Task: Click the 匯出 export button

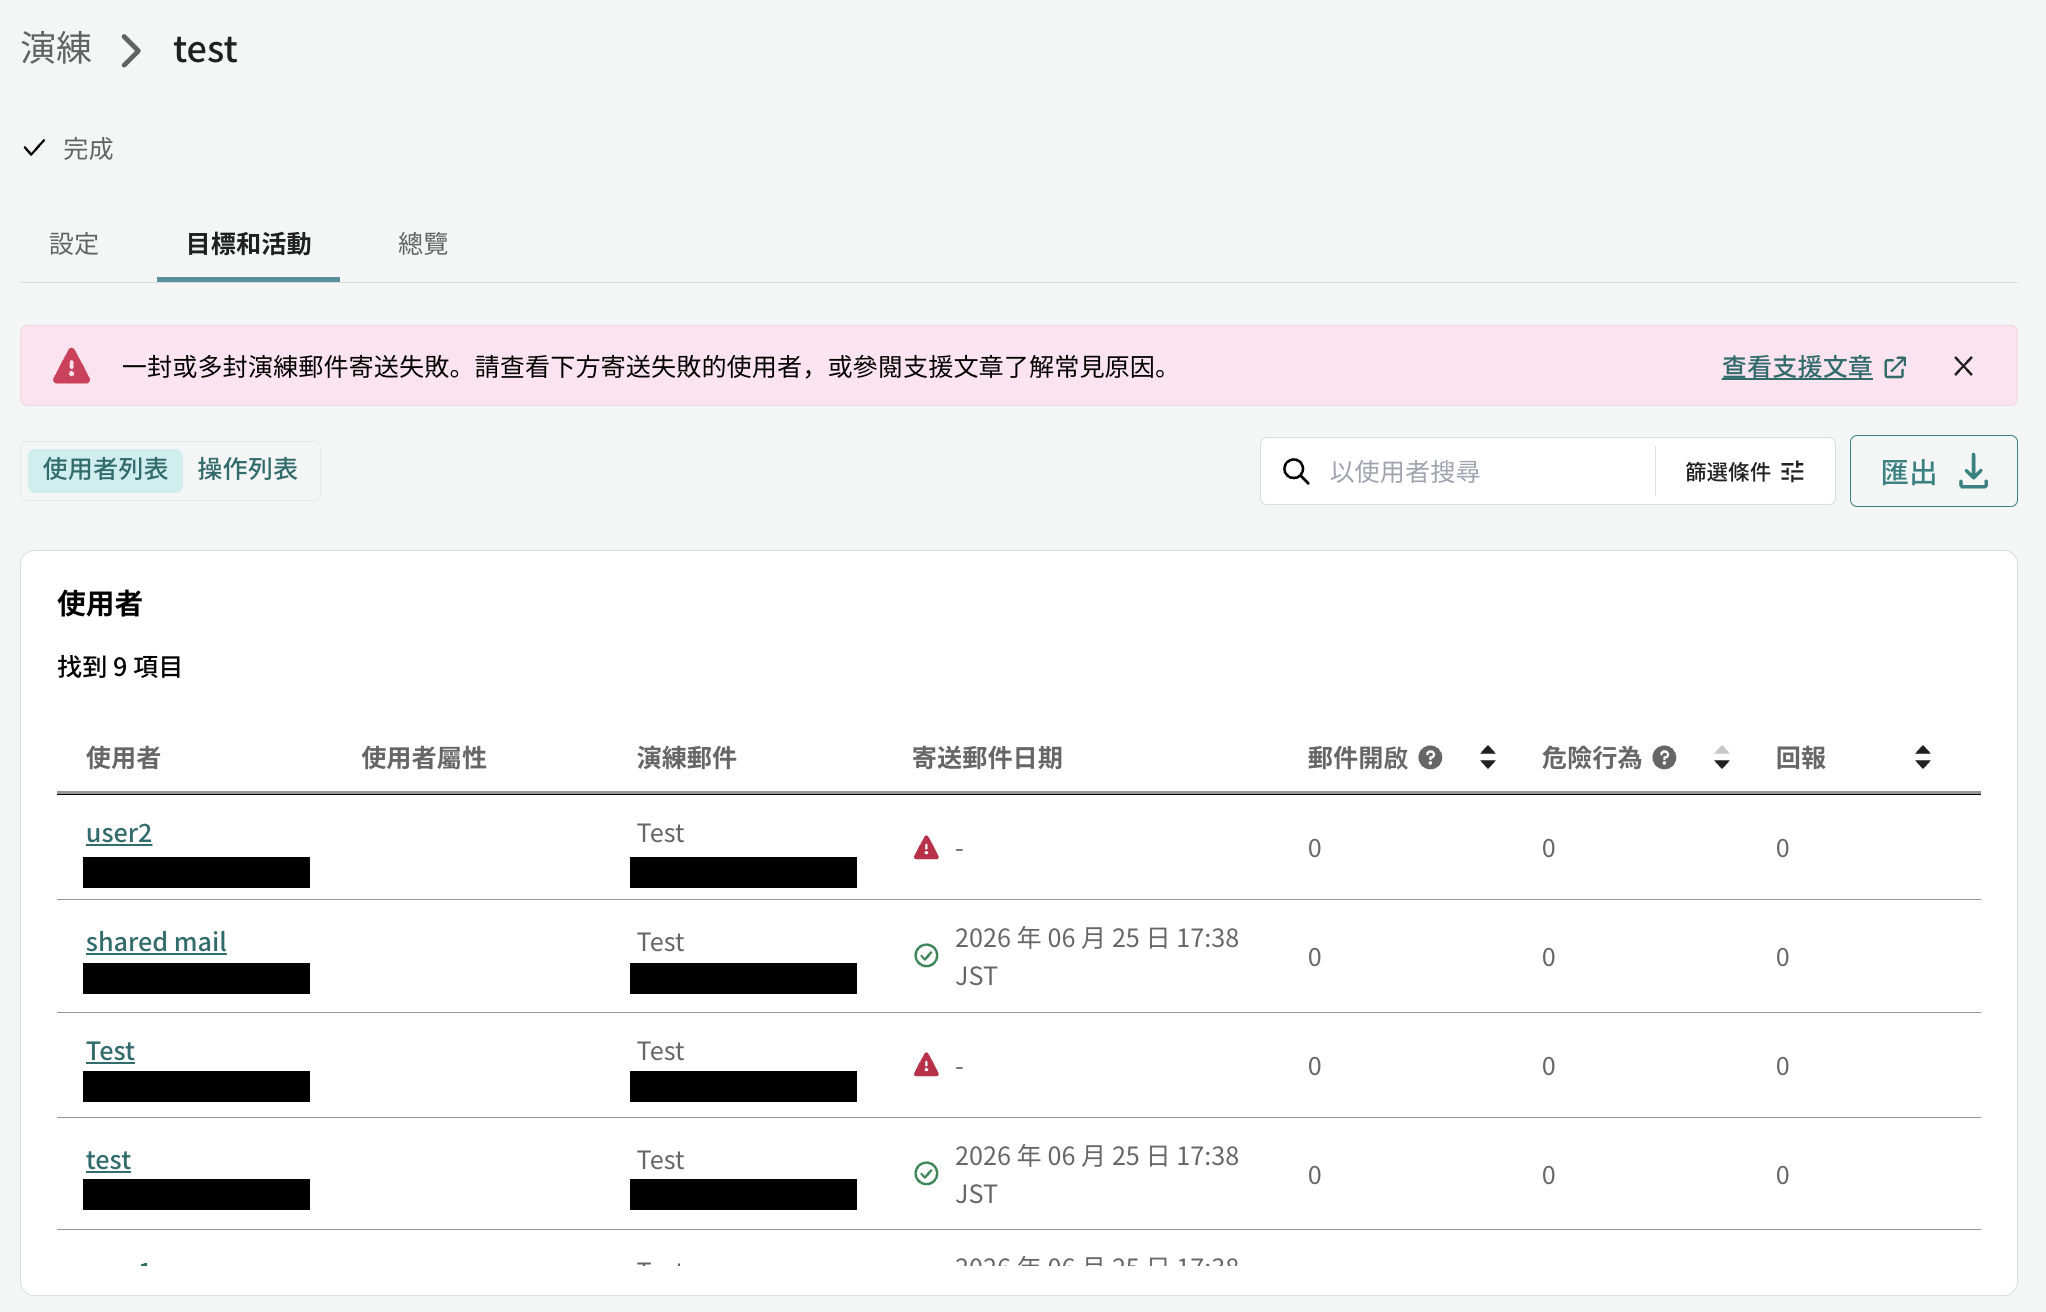Action: 1933,471
